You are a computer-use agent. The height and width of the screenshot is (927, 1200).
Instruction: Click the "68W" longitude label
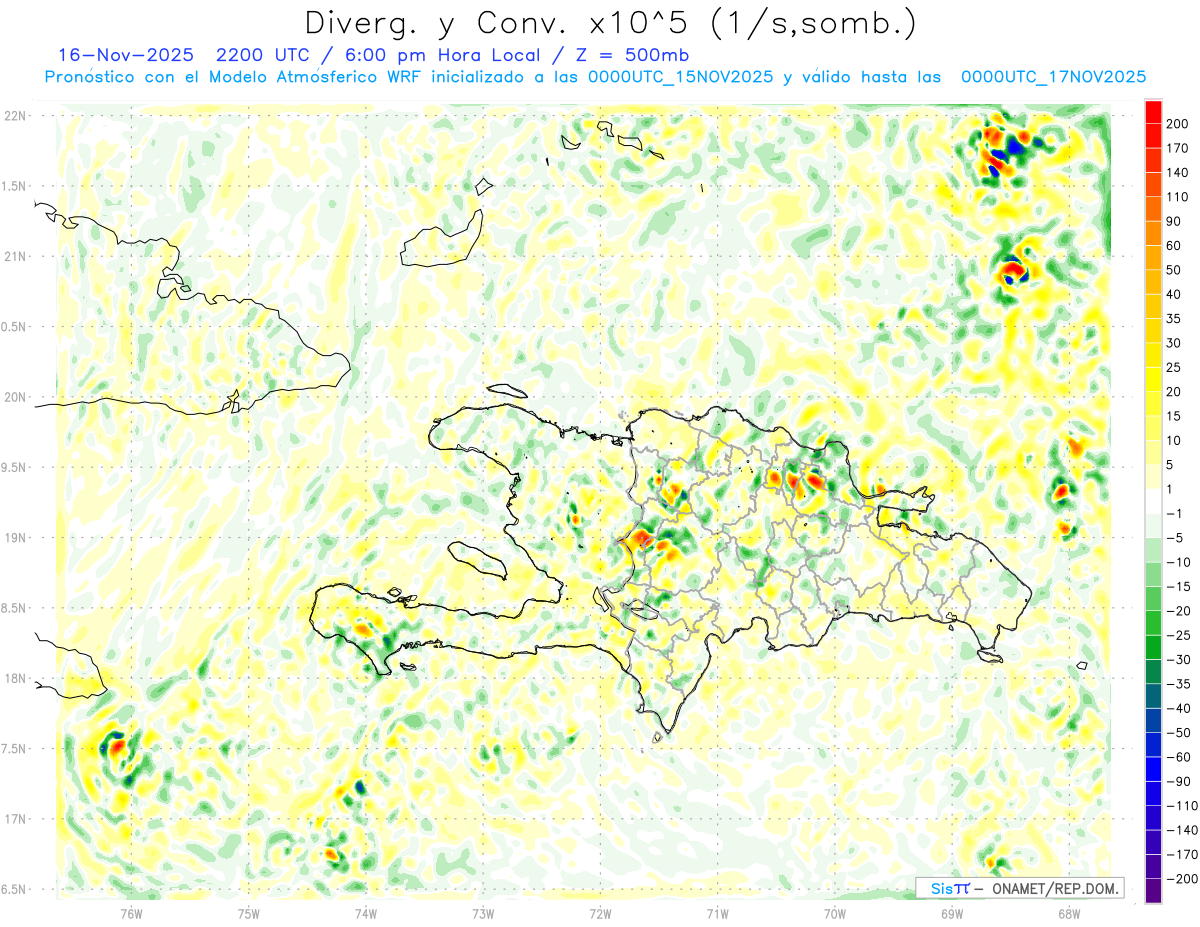(x=1069, y=912)
